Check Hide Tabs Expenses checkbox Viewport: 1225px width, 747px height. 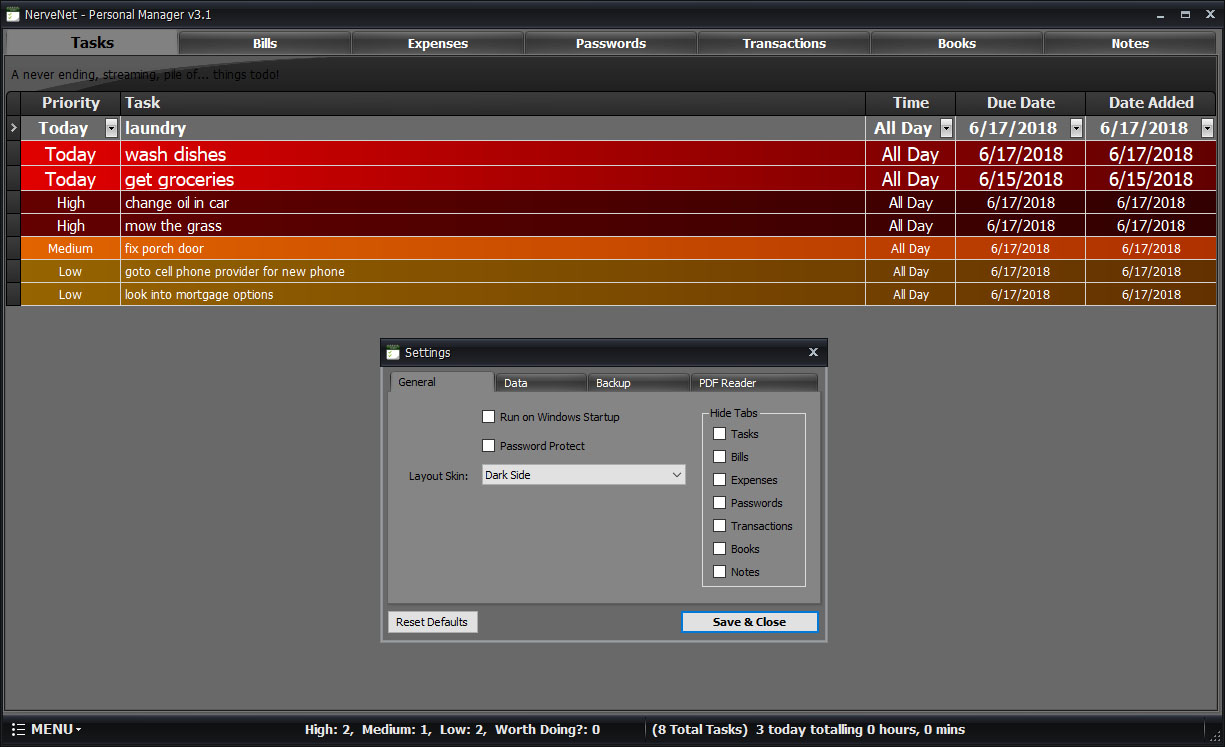(x=719, y=480)
